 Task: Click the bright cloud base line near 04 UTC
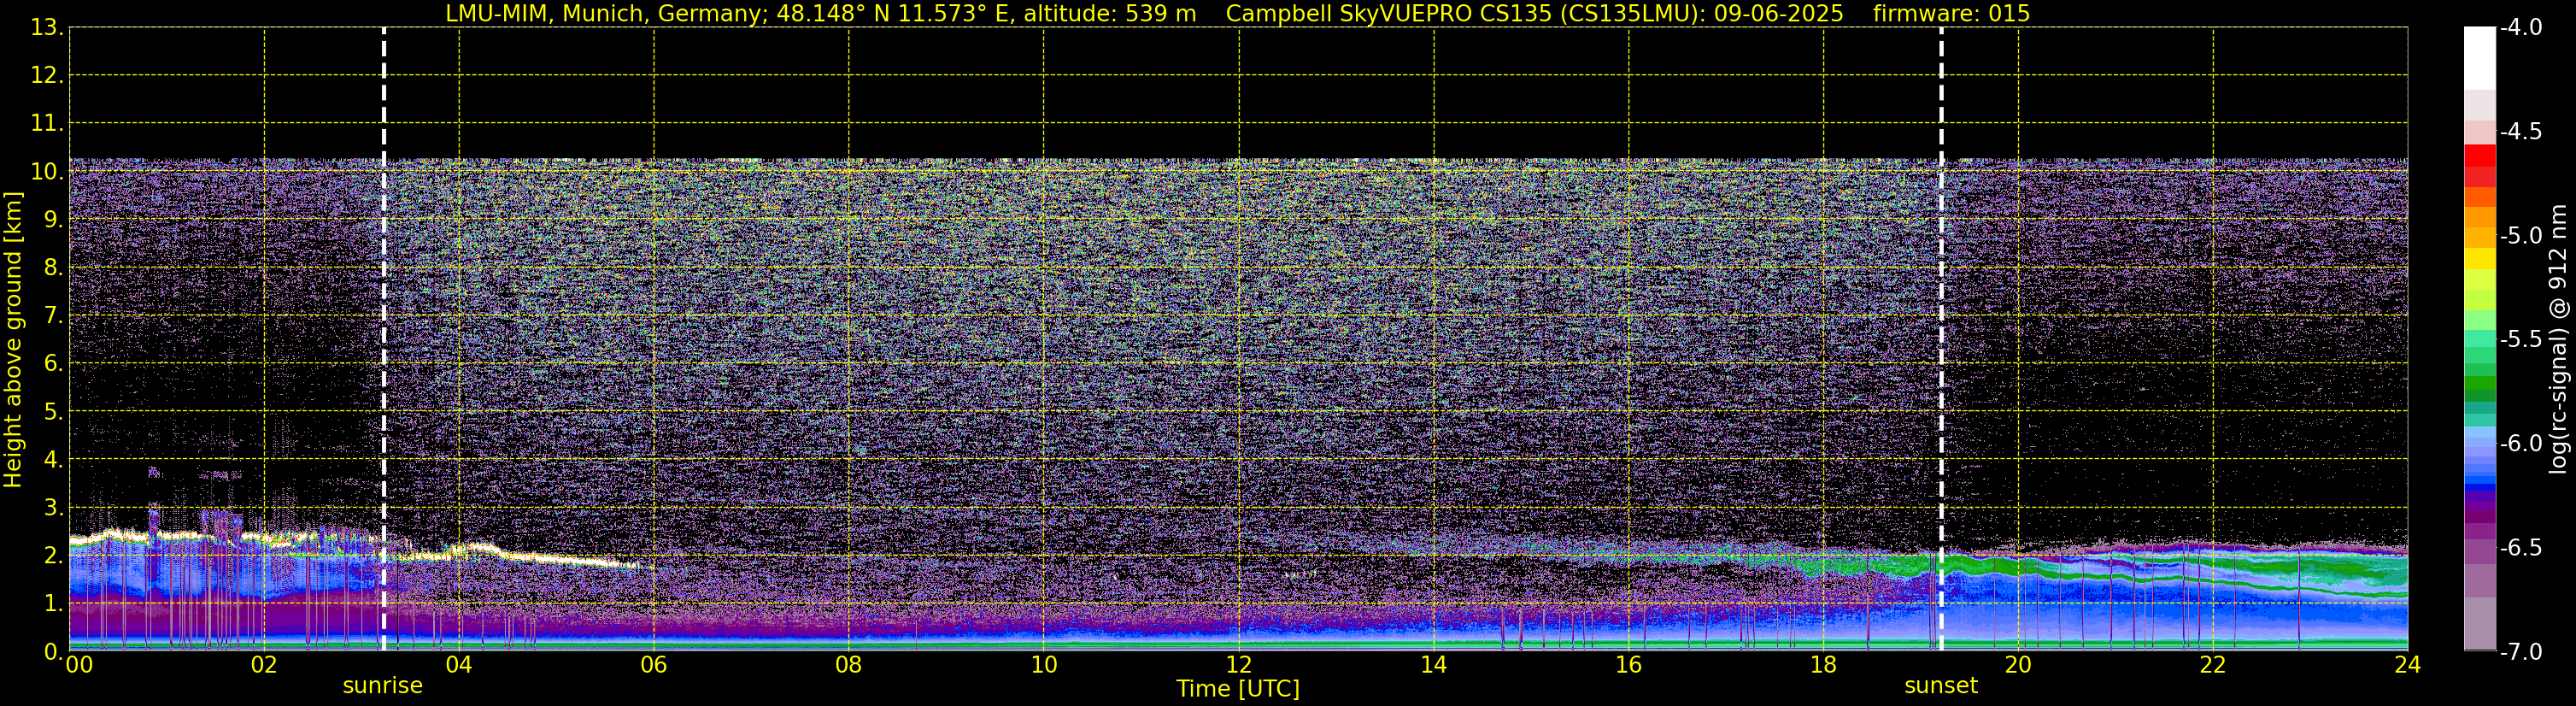point(480,549)
